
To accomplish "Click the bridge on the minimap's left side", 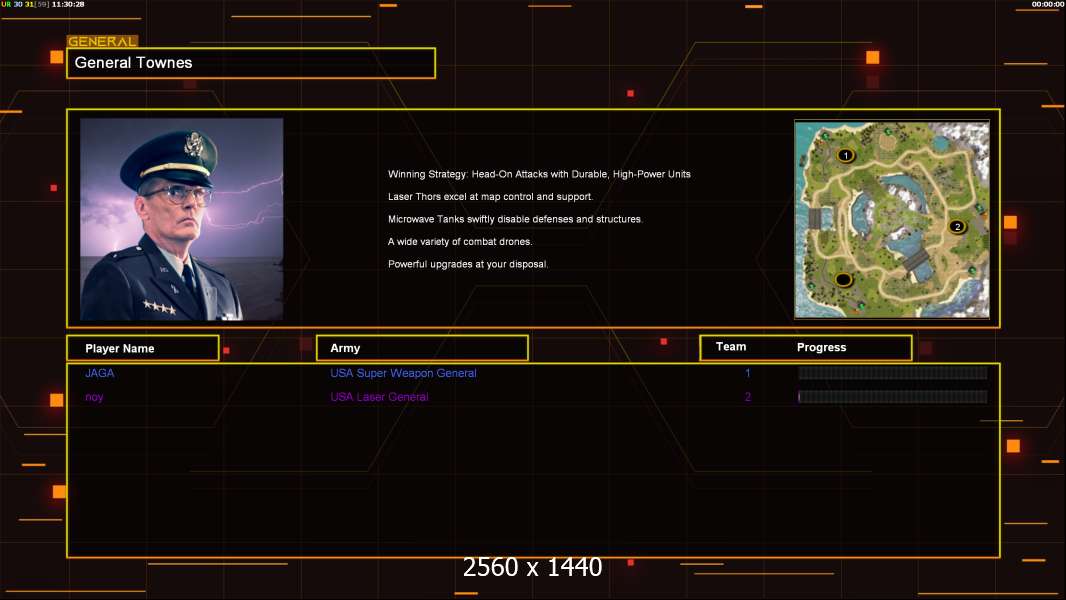I will [x=814, y=218].
